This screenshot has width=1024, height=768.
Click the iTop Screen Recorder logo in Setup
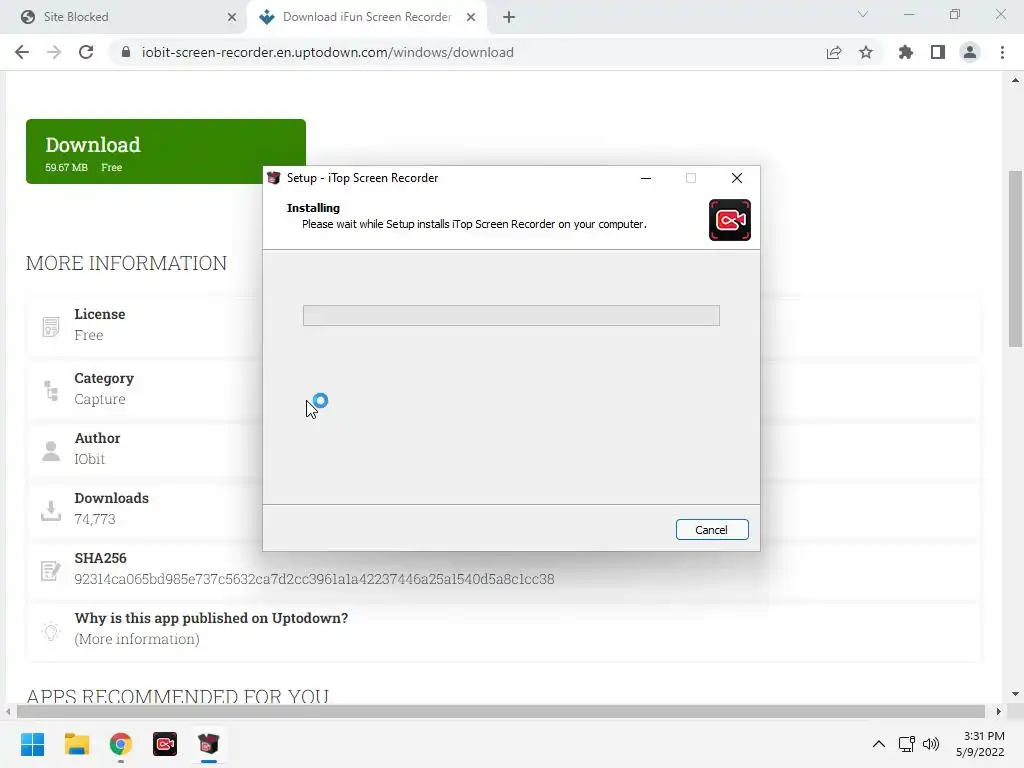click(x=729, y=220)
